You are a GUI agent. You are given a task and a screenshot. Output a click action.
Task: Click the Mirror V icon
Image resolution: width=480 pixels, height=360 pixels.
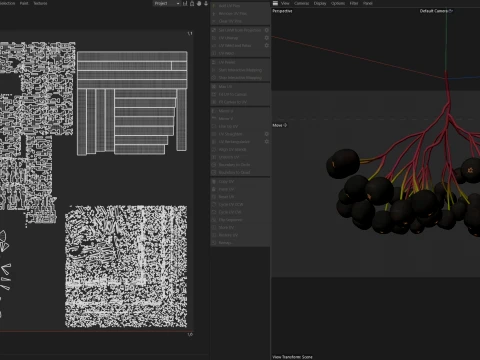tap(214, 118)
